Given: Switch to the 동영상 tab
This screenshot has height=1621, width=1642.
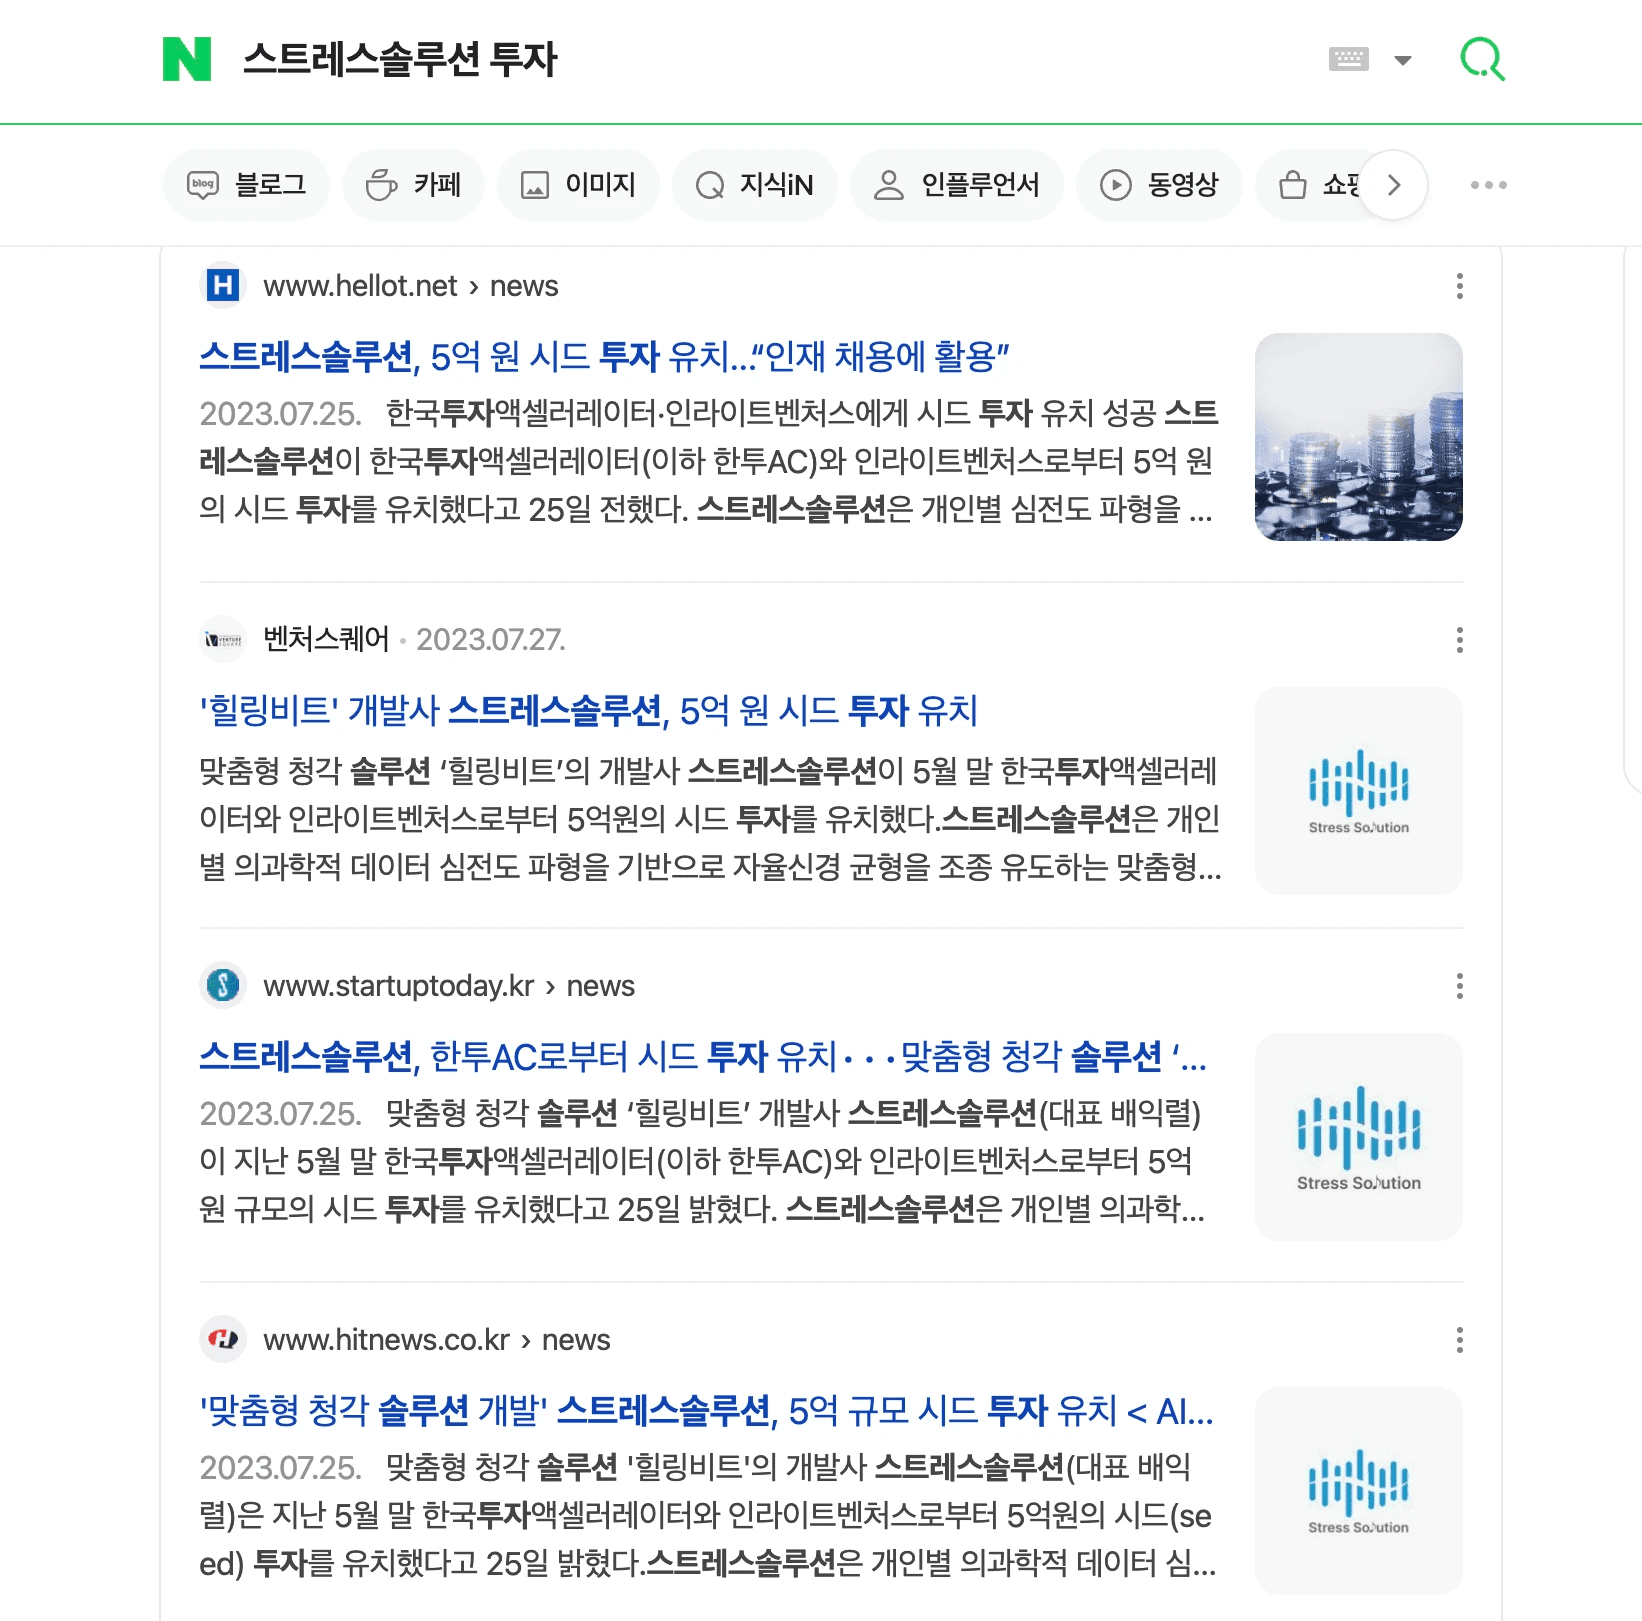Looking at the screenshot, I should click(1159, 185).
